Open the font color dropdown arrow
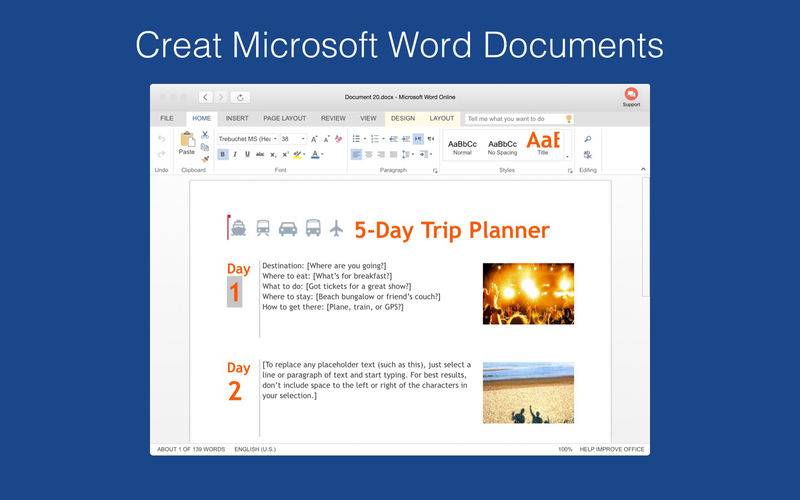 tap(323, 154)
